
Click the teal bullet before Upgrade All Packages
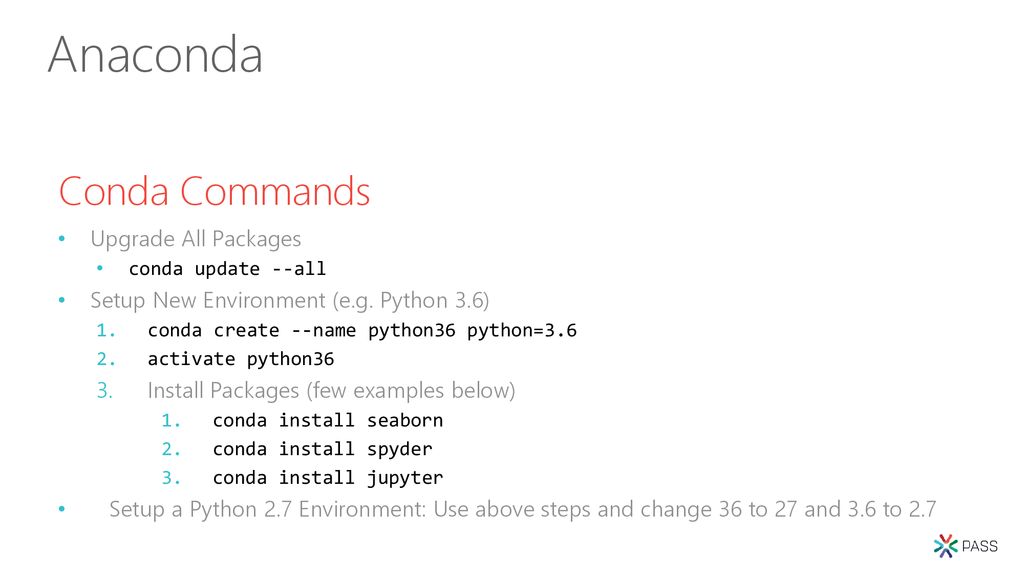(x=62, y=239)
